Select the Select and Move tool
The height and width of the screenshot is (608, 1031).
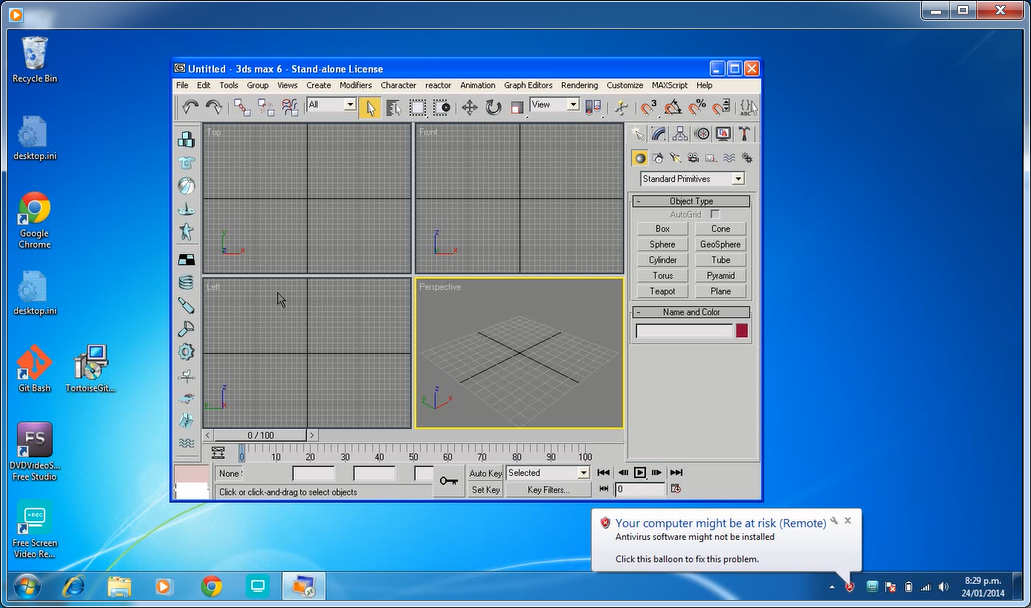point(469,107)
